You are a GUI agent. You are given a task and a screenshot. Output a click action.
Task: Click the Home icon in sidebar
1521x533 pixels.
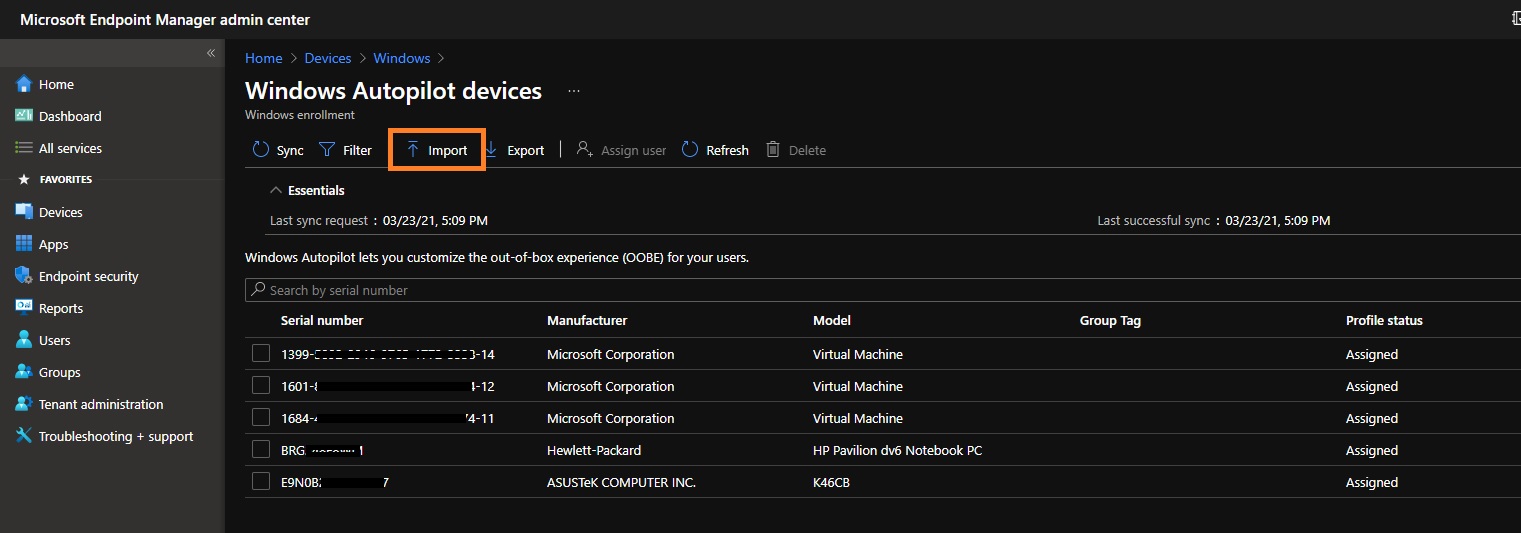coord(24,84)
